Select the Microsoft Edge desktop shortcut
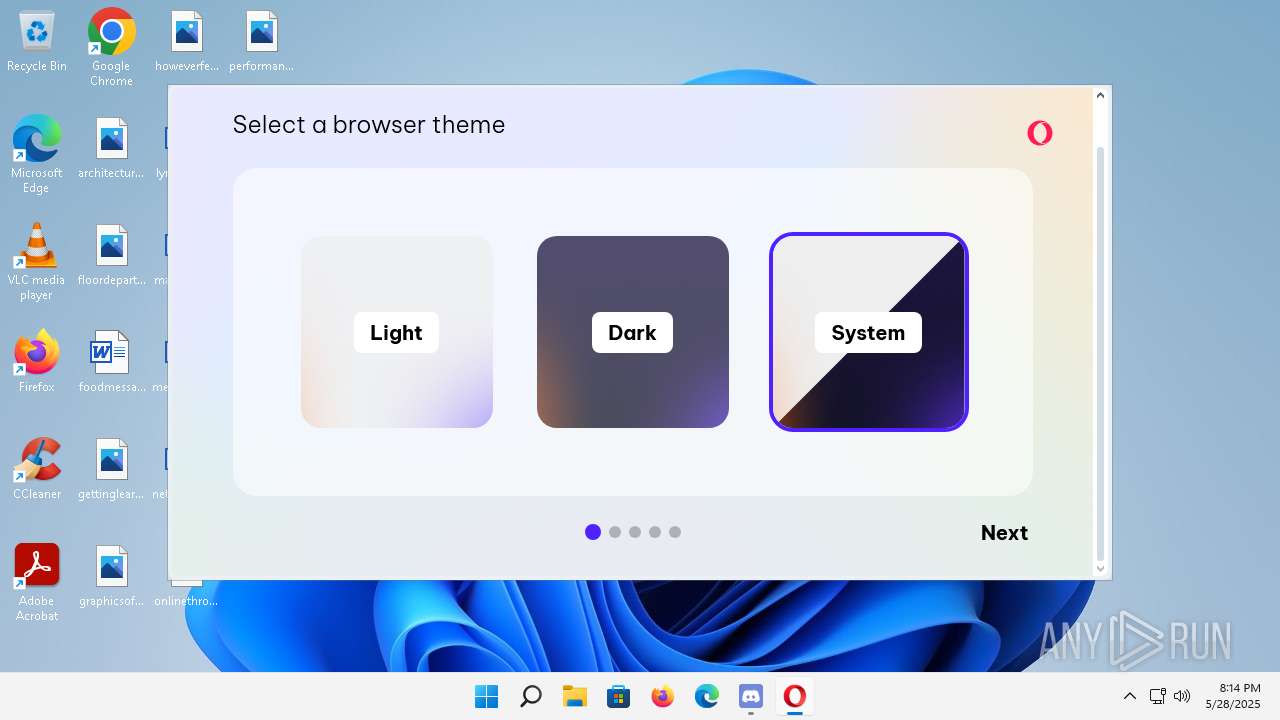 tap(36, 154)
